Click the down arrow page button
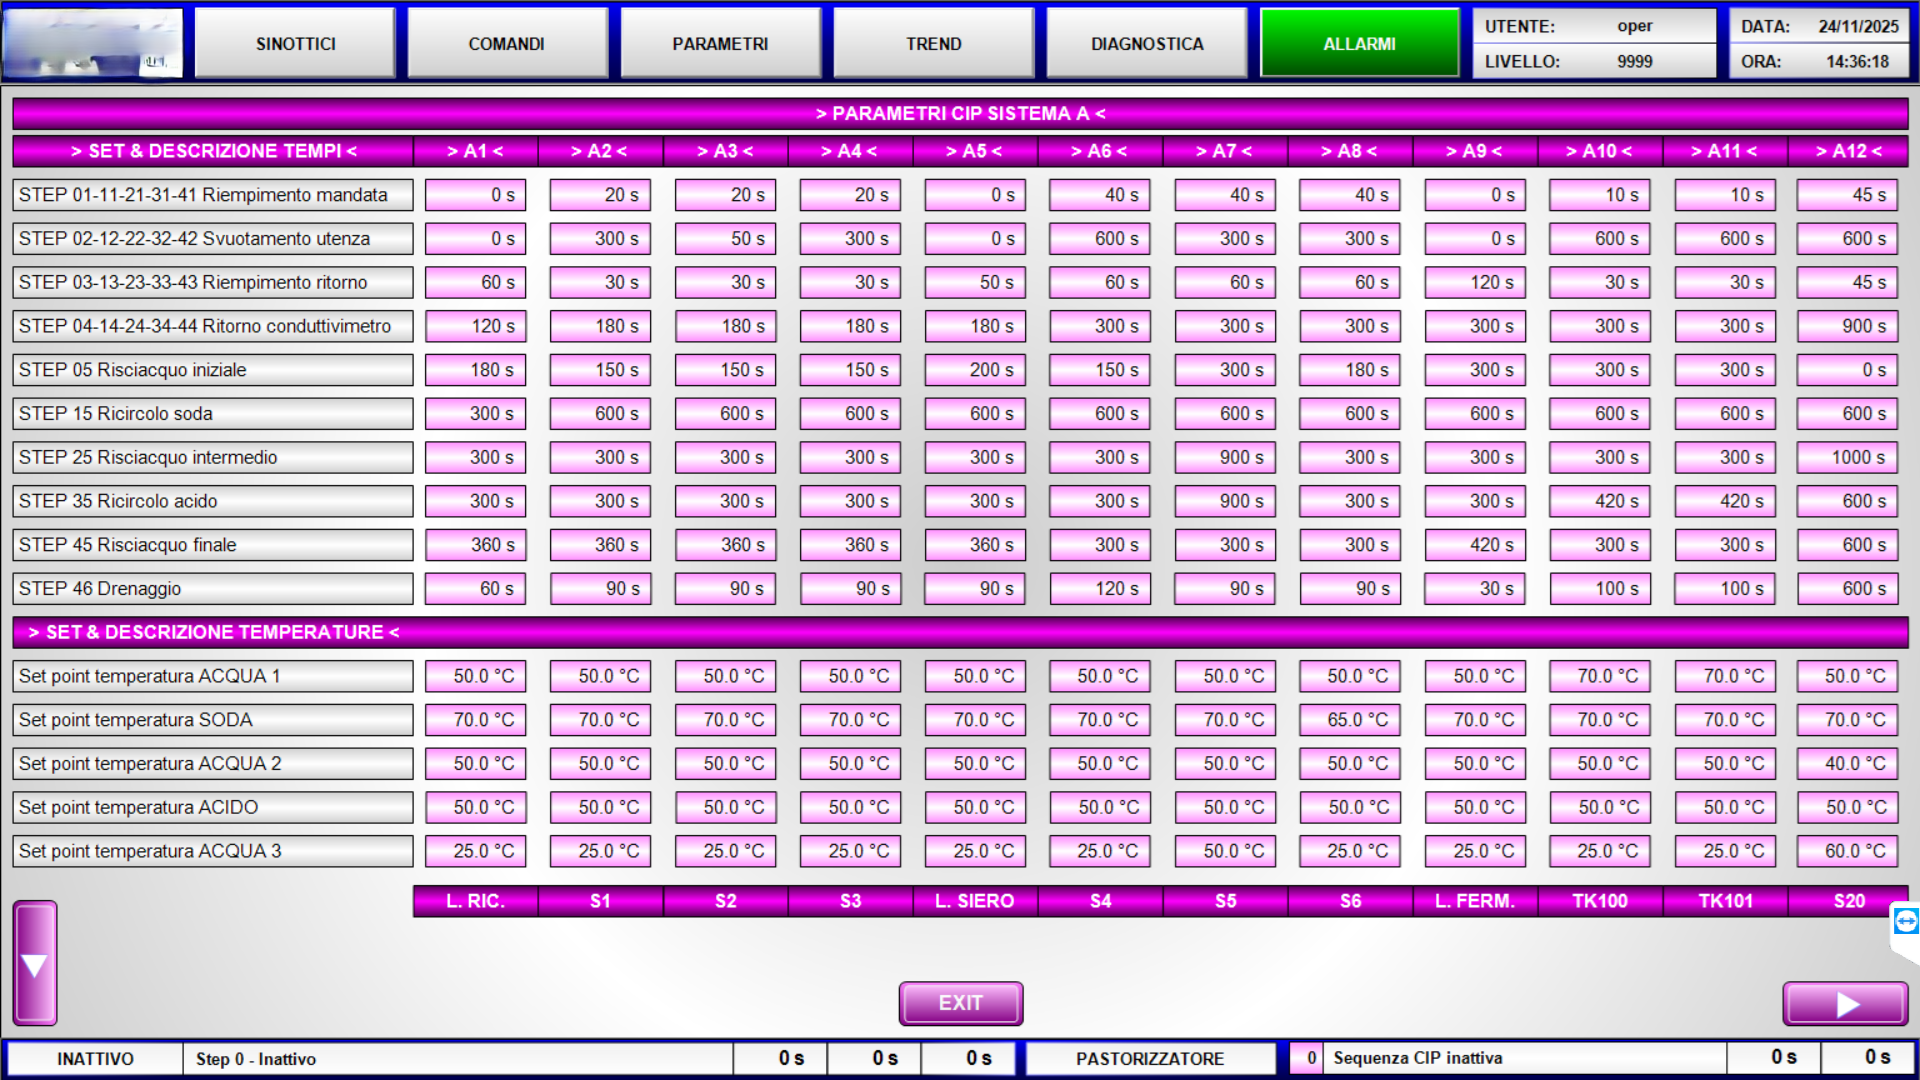Screen dimensions: 1920x1080 pos(35,963)
